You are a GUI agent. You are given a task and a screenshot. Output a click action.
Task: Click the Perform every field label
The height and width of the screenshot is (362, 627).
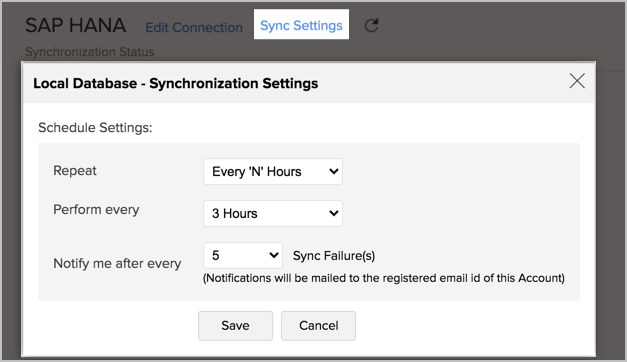tap(96, 210)
